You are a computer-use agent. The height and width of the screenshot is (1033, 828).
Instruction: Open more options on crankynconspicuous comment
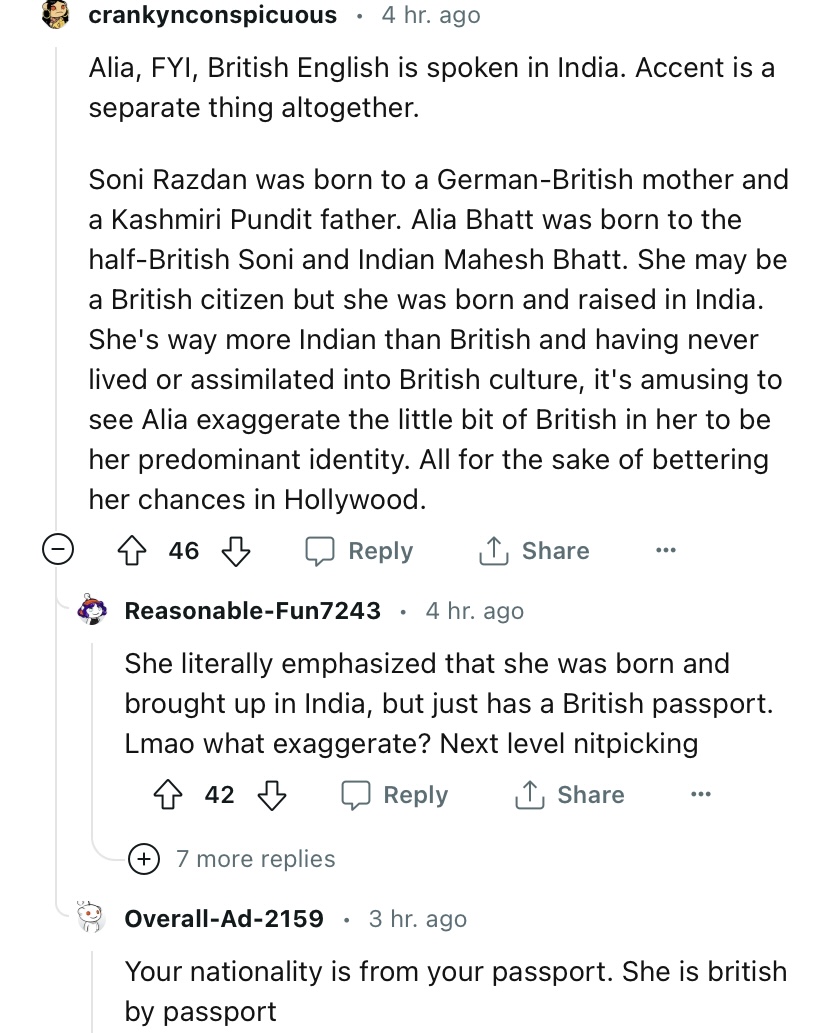click(x=666, y=551)
